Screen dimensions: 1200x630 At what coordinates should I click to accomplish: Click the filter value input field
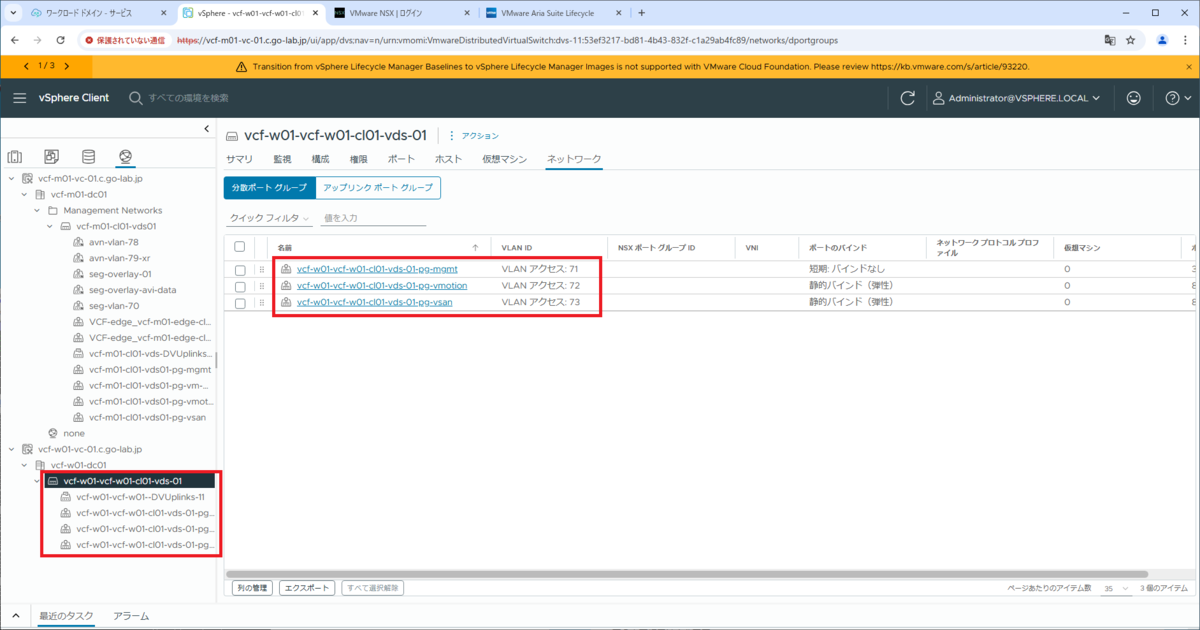coord(372,217)
